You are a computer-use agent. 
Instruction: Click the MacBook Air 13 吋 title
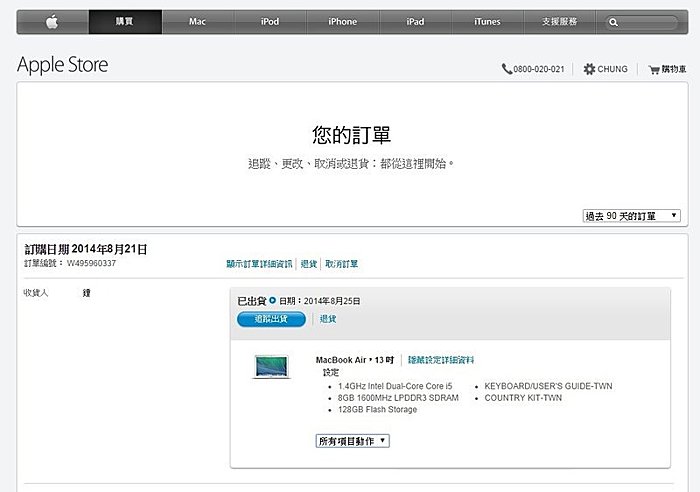pyautogui.click(x=355, y=360)
